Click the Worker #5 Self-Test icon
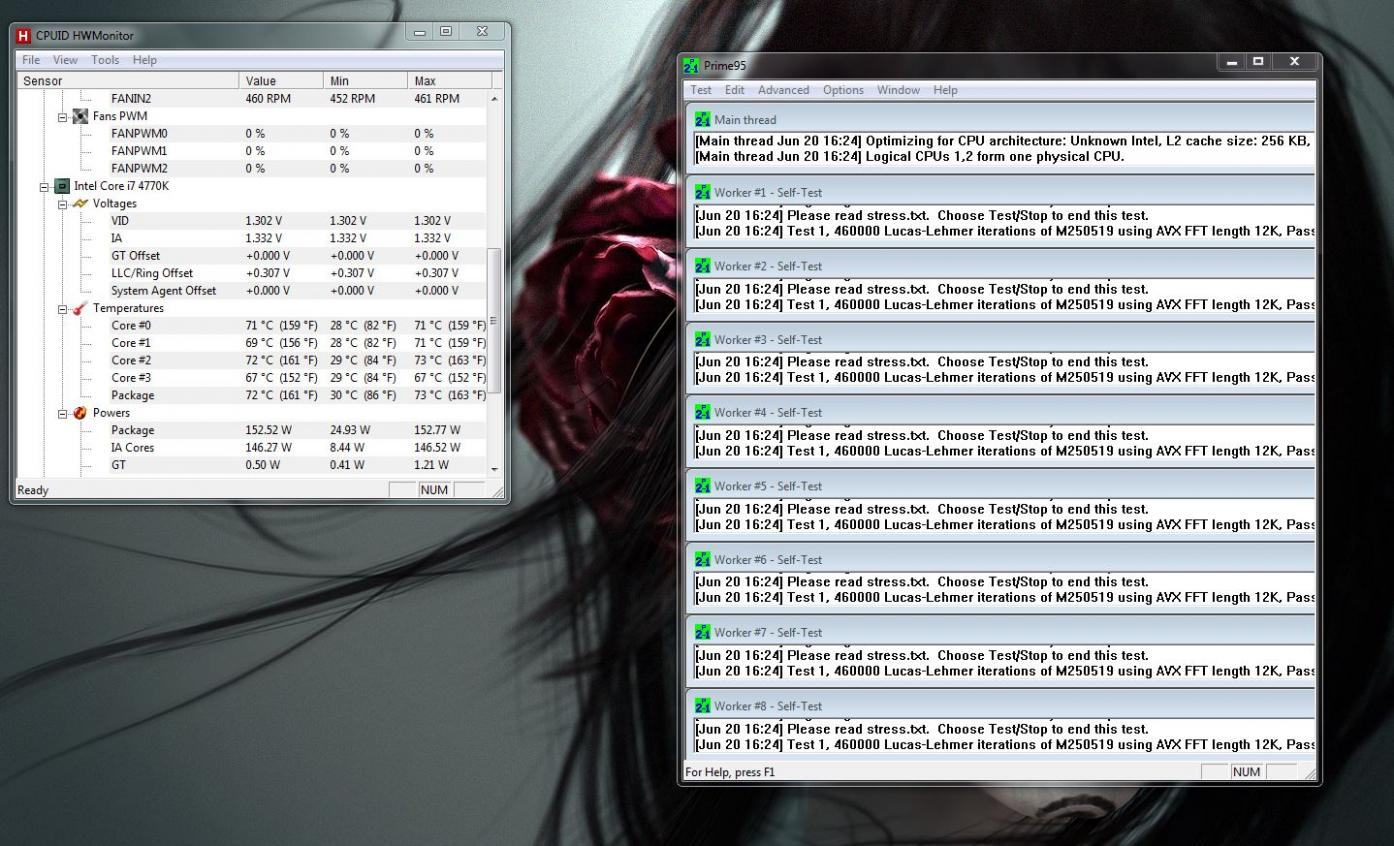 pyautogui.click(x=703, y=486)
